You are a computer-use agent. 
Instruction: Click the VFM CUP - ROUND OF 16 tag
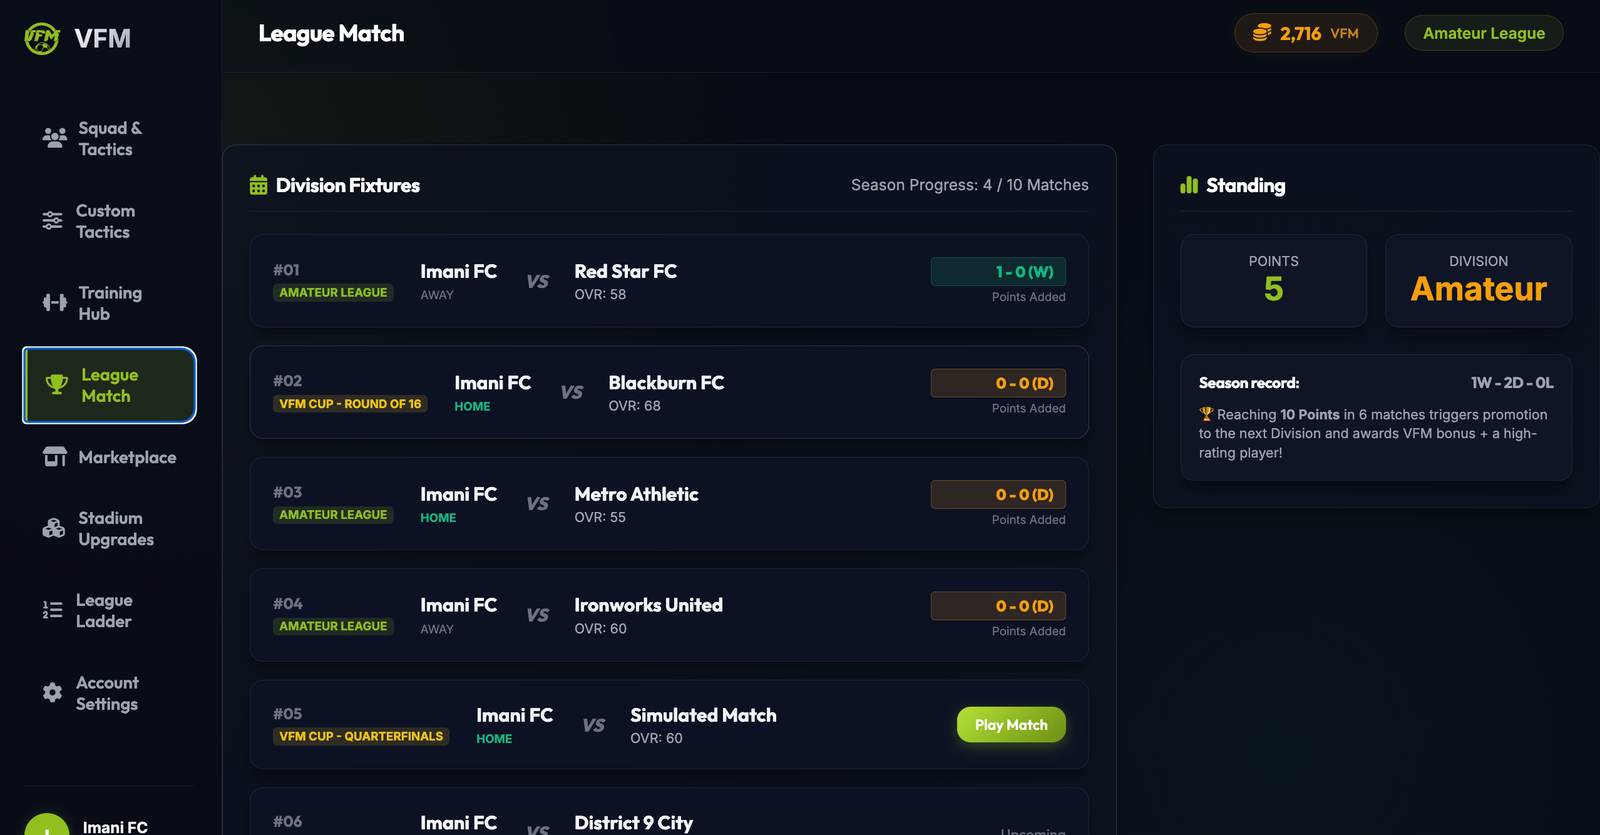click(350, 404)
